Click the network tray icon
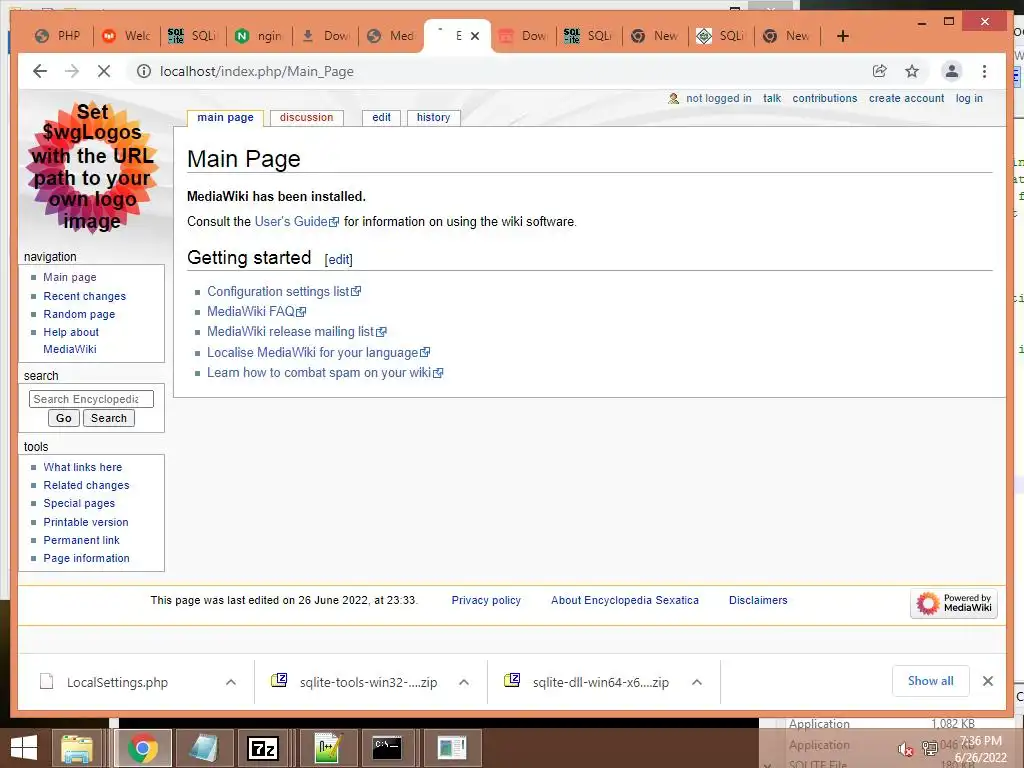 click(x=929, y=748)
